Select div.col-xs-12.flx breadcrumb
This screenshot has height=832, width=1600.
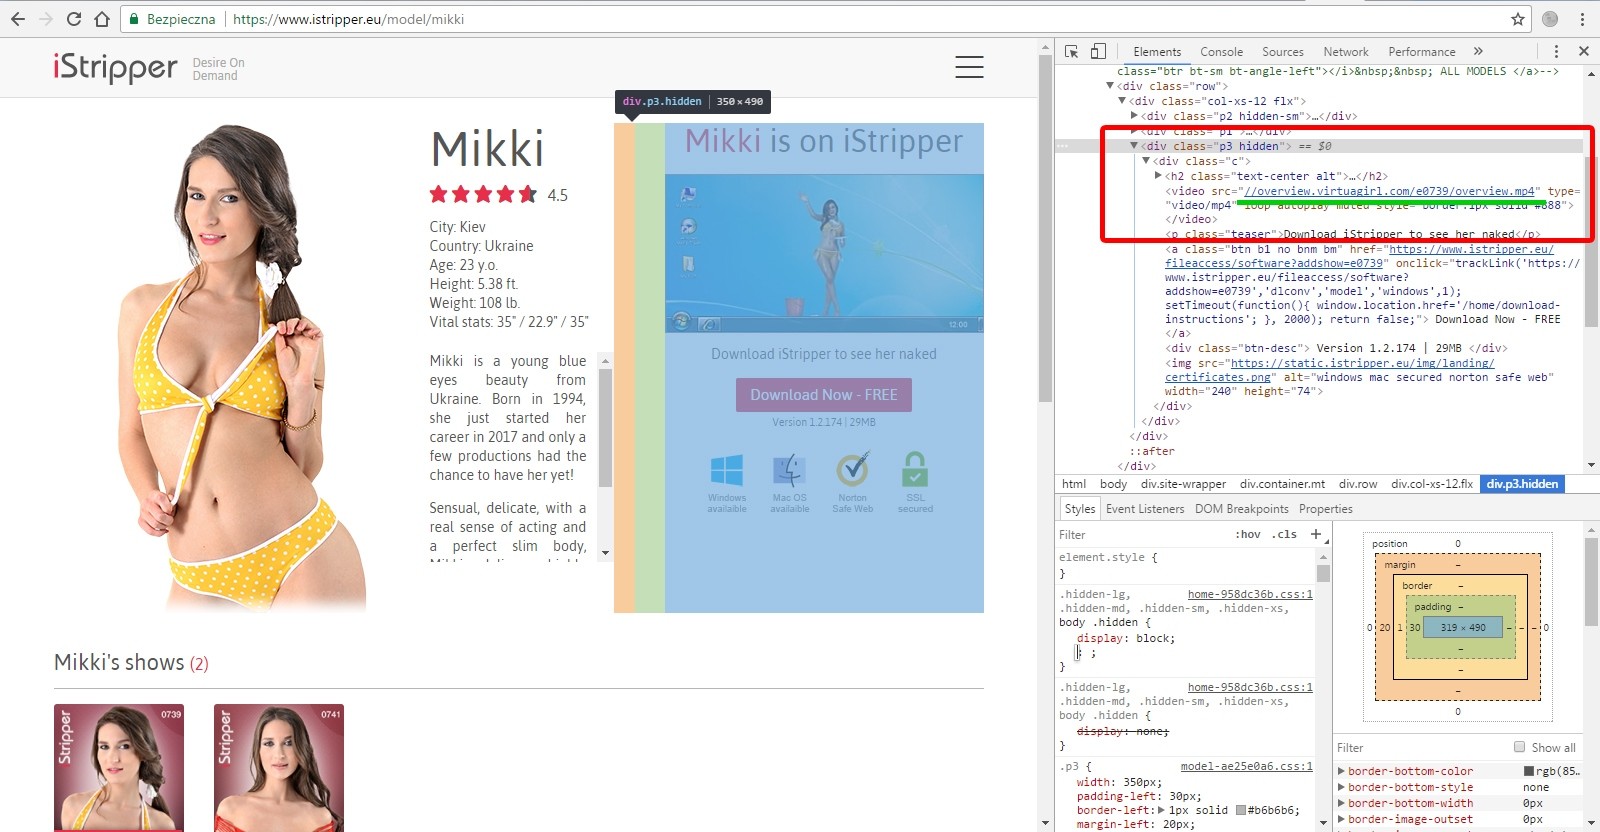(x=1432, y=484)
